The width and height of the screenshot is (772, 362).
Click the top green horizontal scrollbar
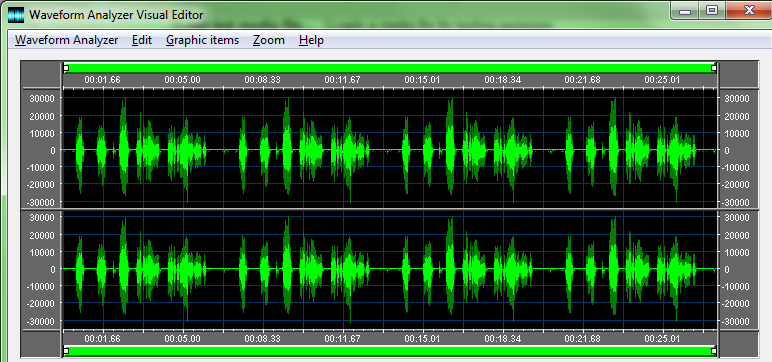[390, 68]
